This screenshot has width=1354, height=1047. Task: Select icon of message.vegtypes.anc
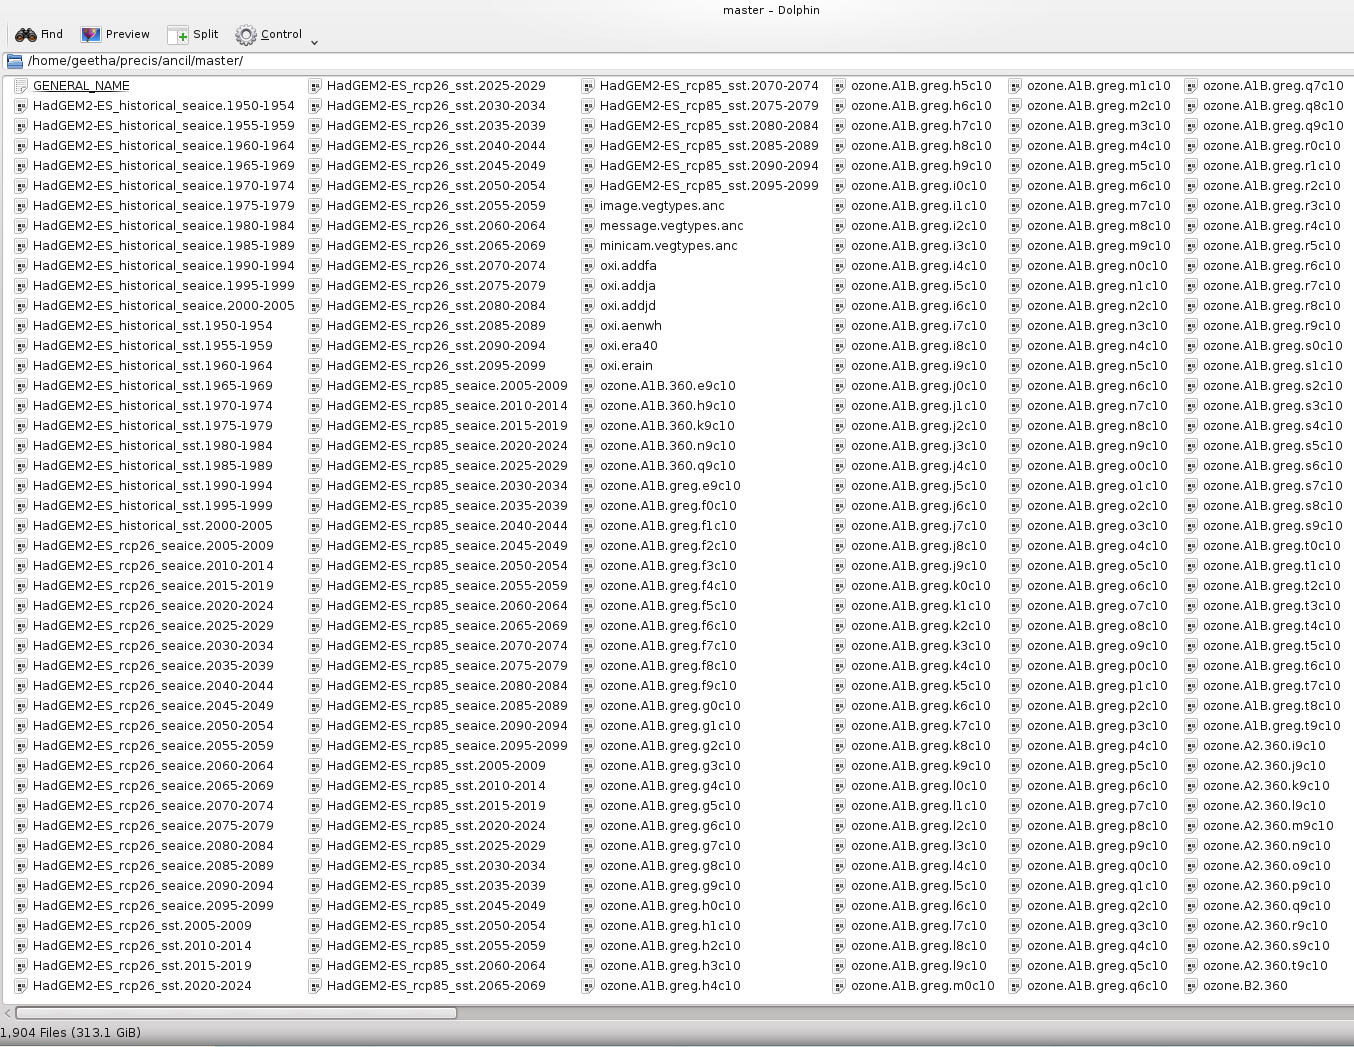click(x=588, y=226)
